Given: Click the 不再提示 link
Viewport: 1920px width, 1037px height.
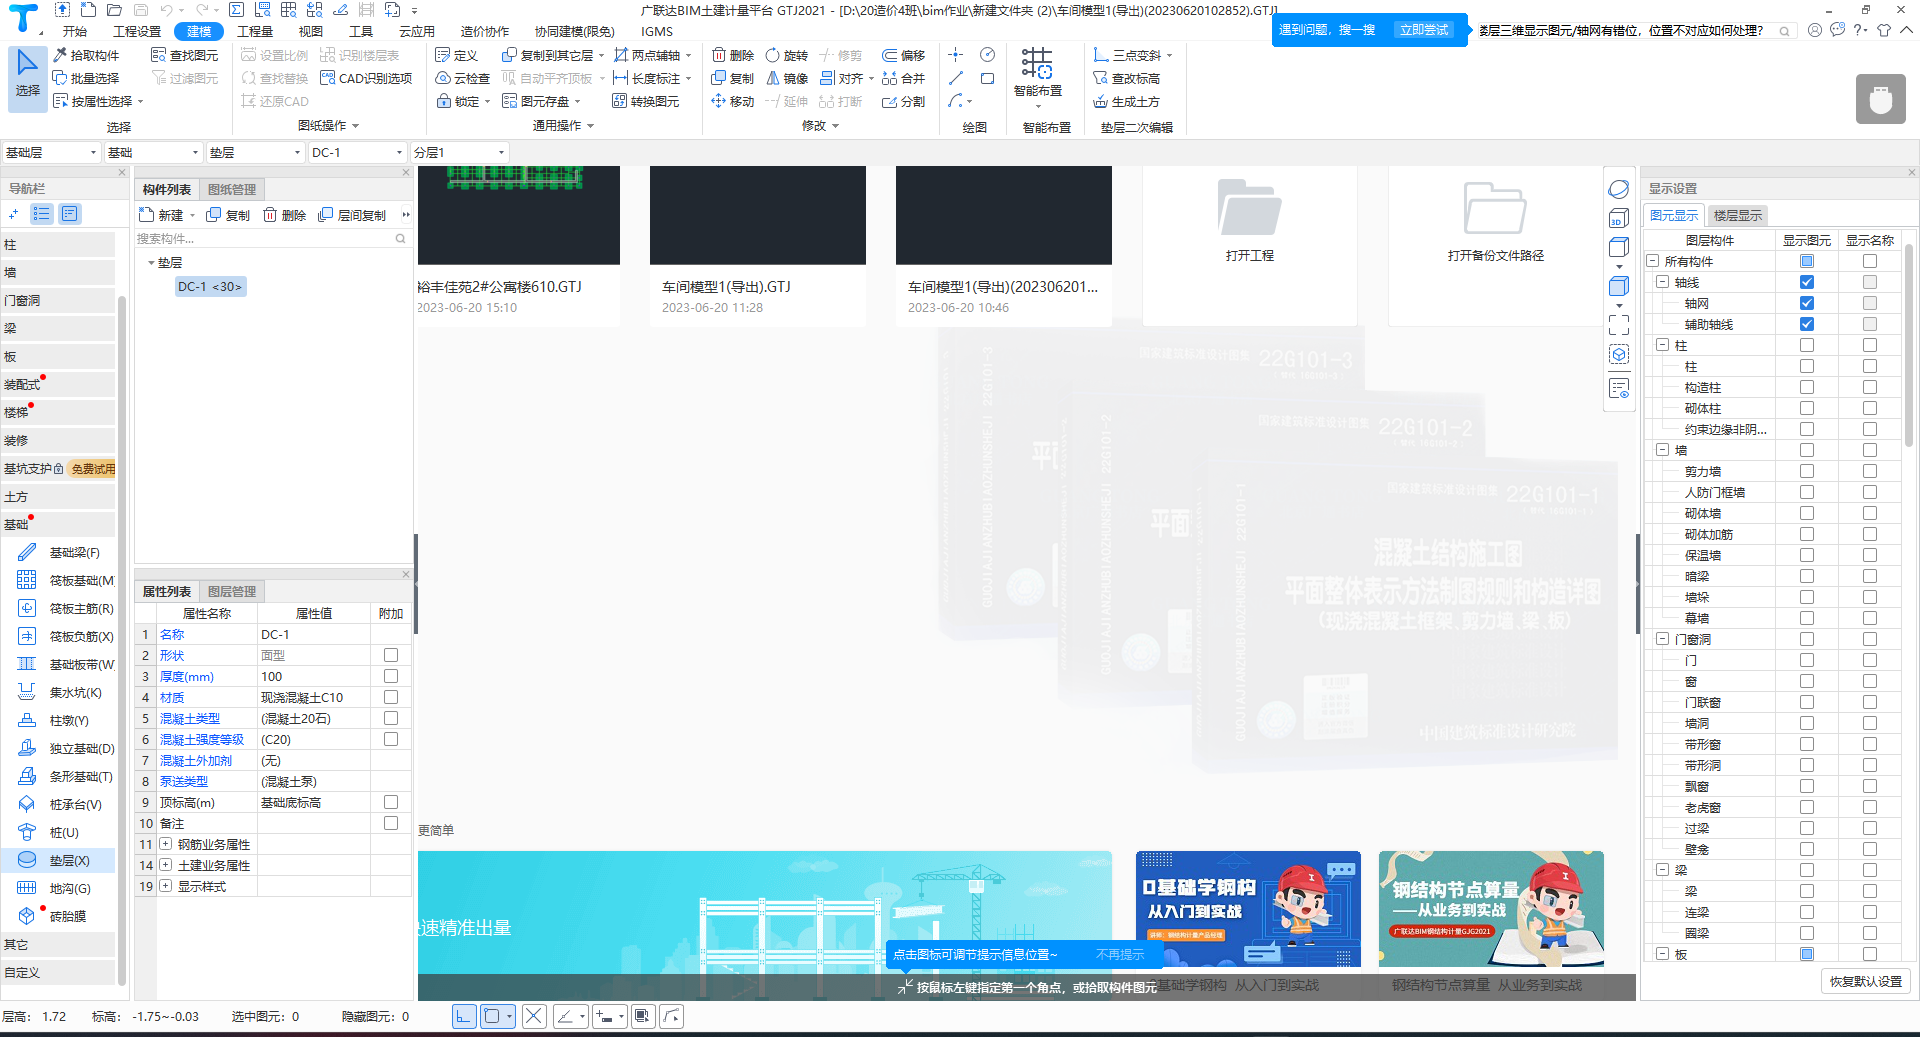Looking at the screenshot, I should 1120,954.
